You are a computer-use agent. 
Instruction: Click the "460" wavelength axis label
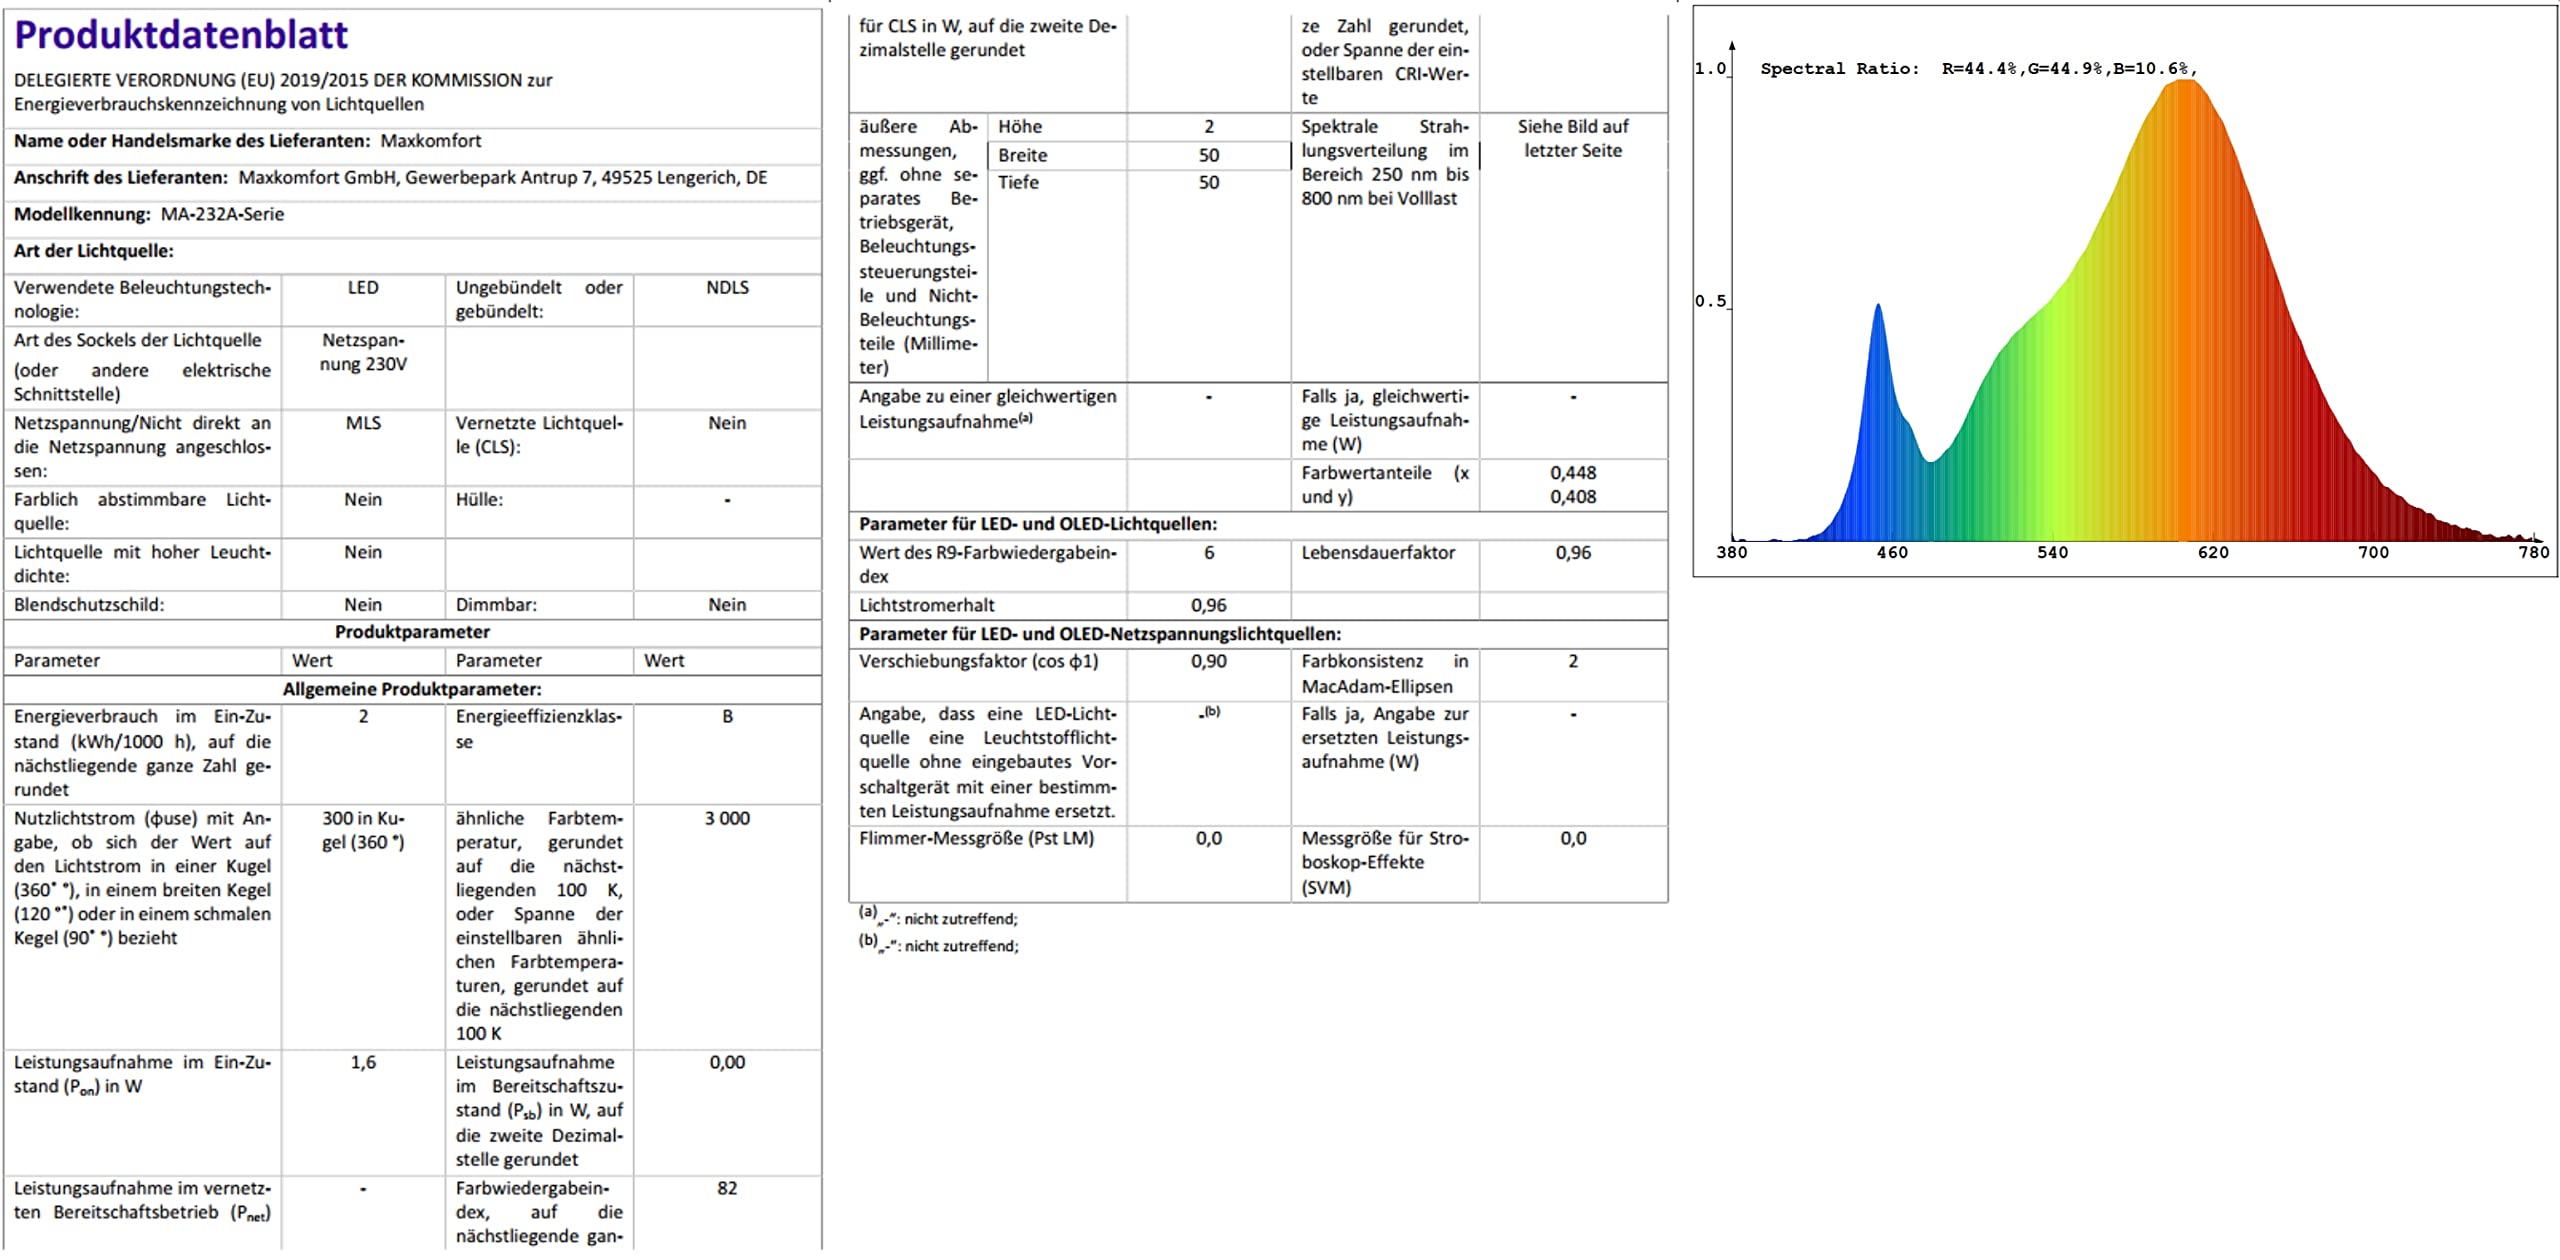click(1892, 553)
